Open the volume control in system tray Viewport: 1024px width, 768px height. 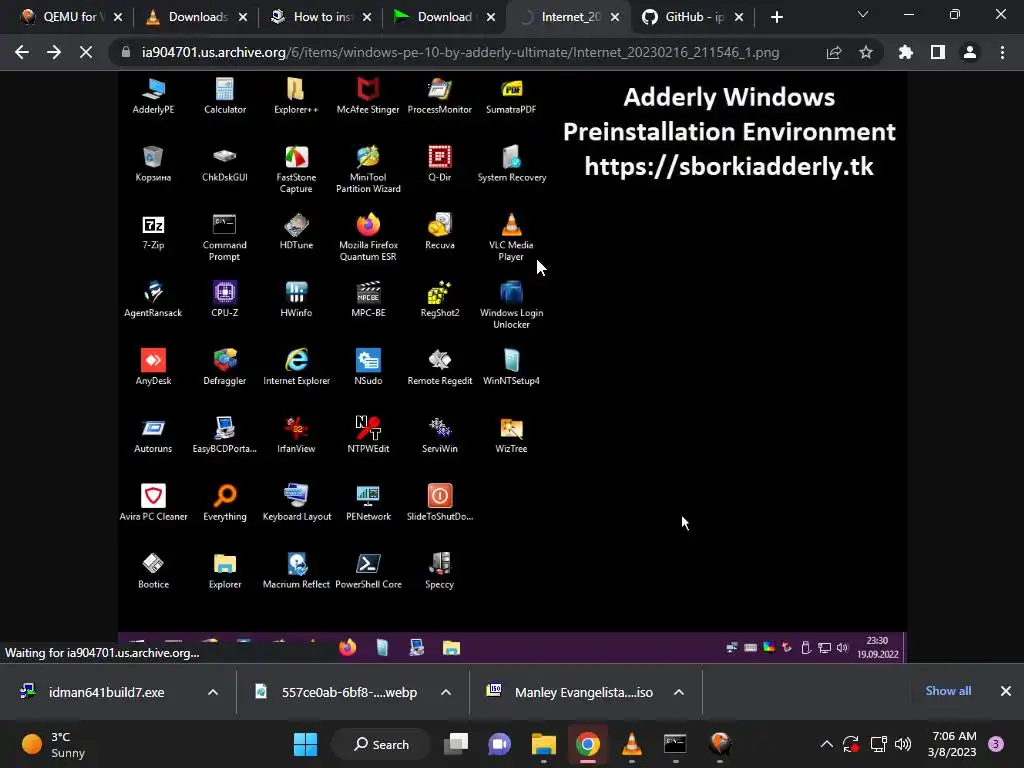pos(903,744)
